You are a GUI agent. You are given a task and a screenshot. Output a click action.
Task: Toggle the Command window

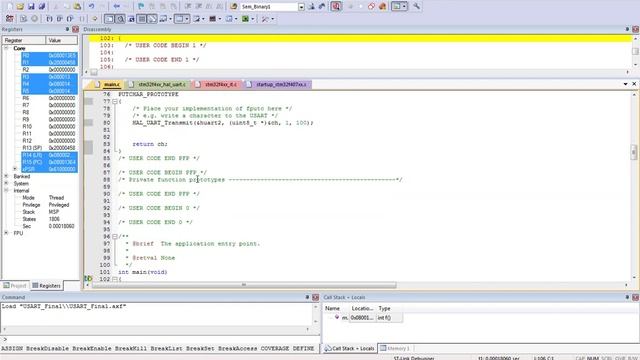pyautogui.click(x=109, y=19)
